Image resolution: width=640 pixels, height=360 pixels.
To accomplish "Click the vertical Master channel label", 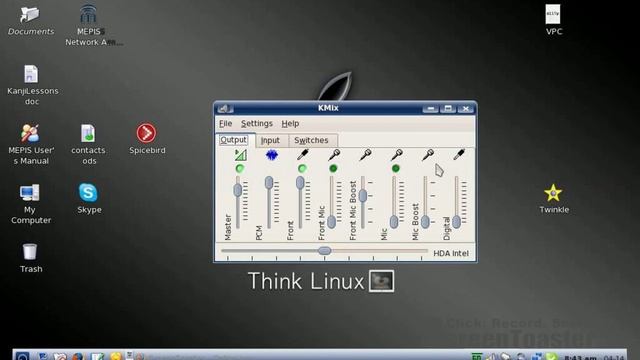I will tap(228, 227).
